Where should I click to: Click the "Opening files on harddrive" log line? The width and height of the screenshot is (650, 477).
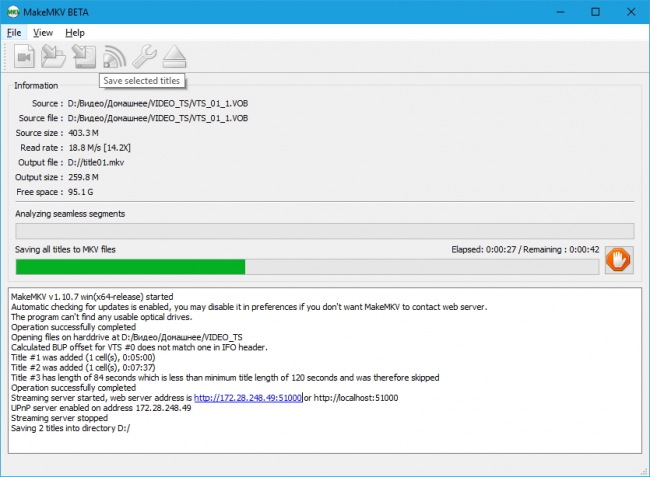pyautogui.click(x=127, y=337)
